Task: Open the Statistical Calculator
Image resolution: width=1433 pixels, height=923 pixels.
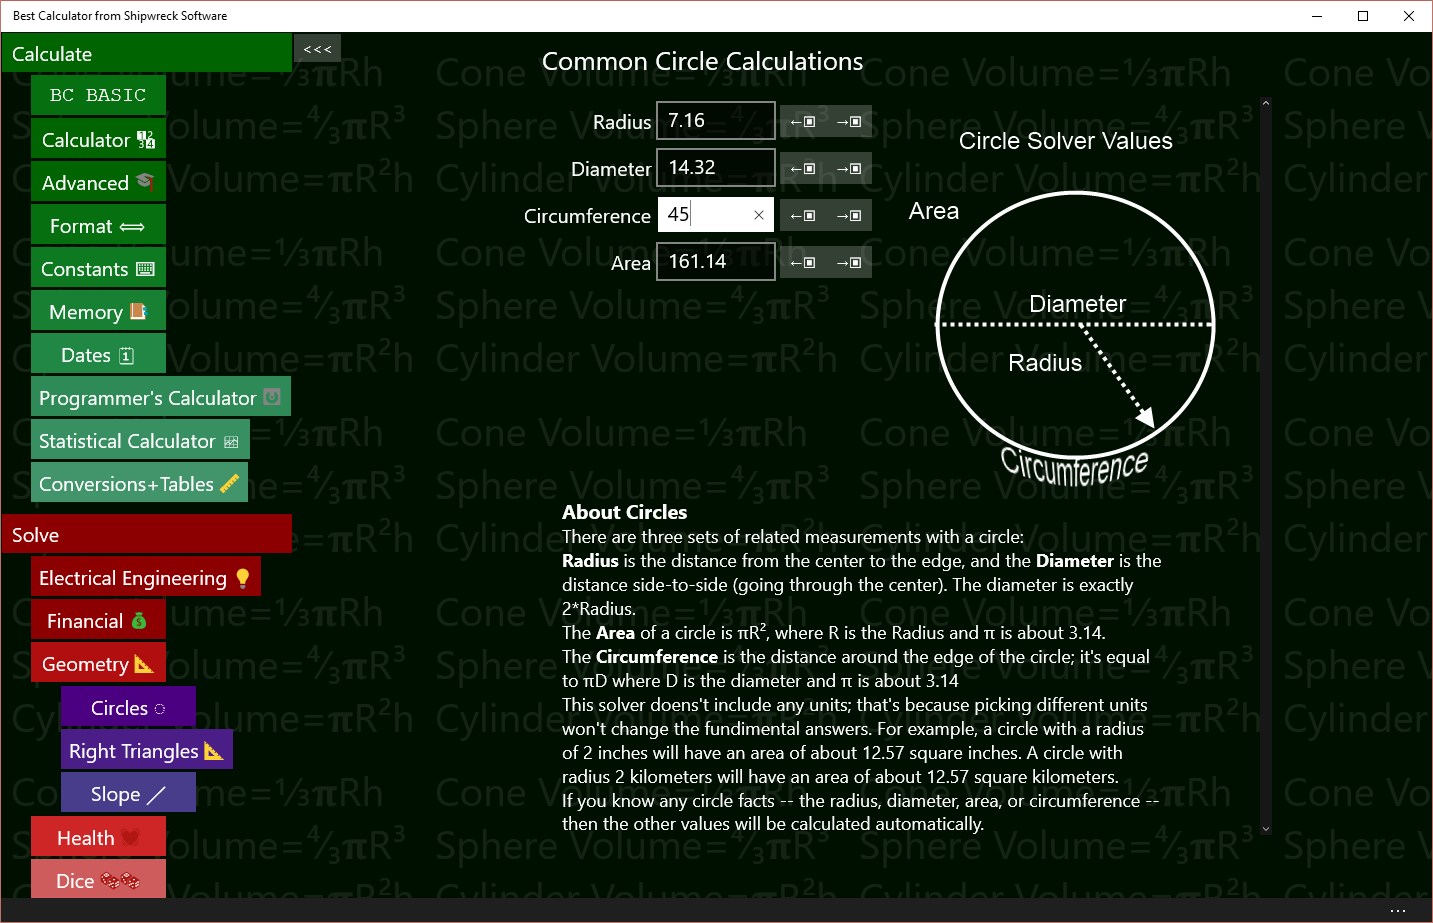Action: coord(139,440)
